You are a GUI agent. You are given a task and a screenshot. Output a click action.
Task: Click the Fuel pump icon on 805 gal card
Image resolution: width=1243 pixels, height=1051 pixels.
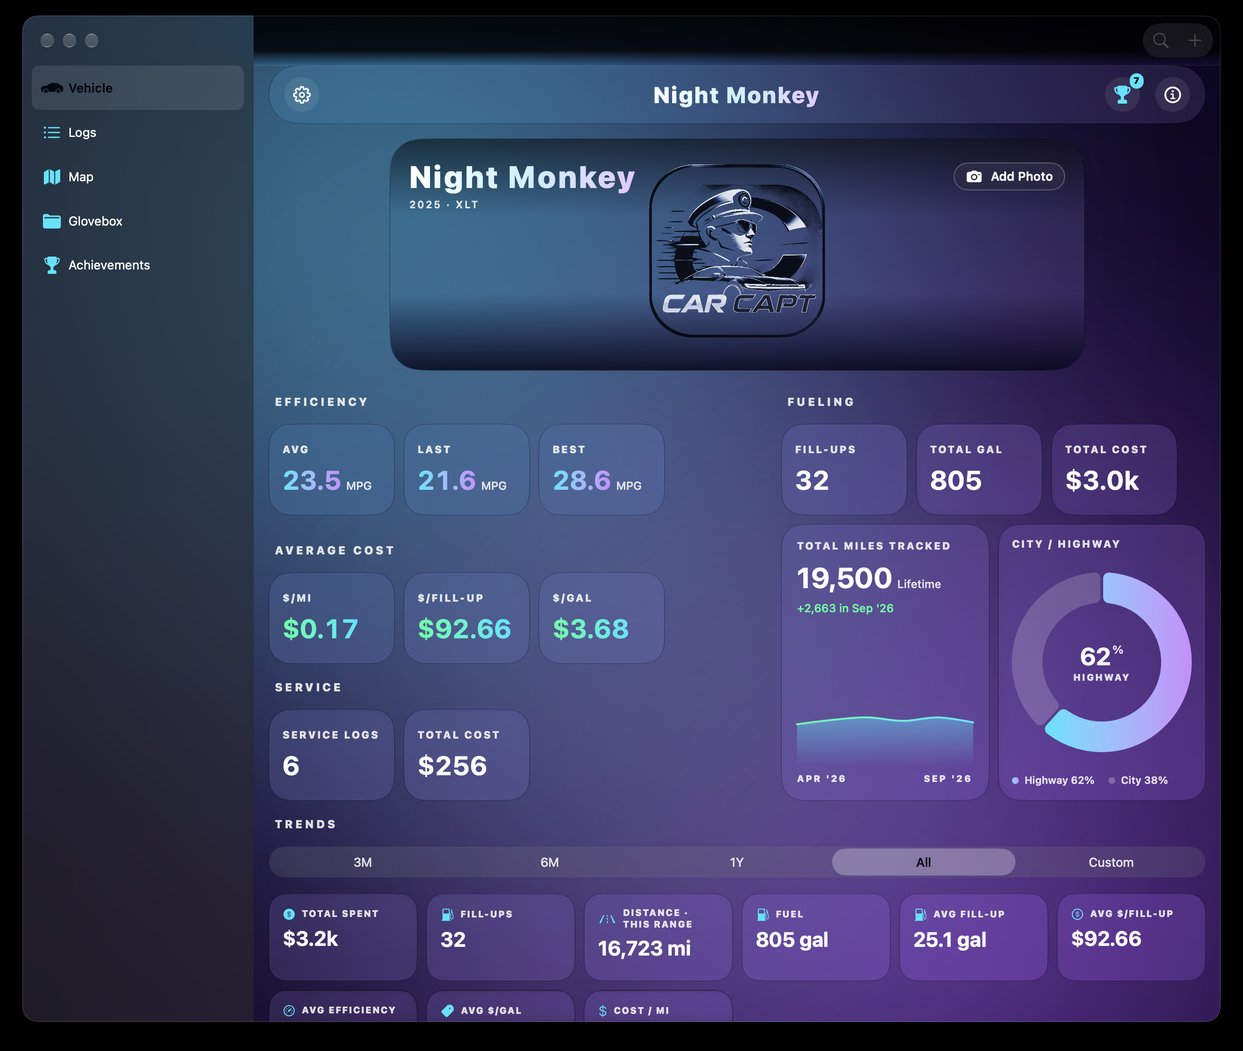762,914
